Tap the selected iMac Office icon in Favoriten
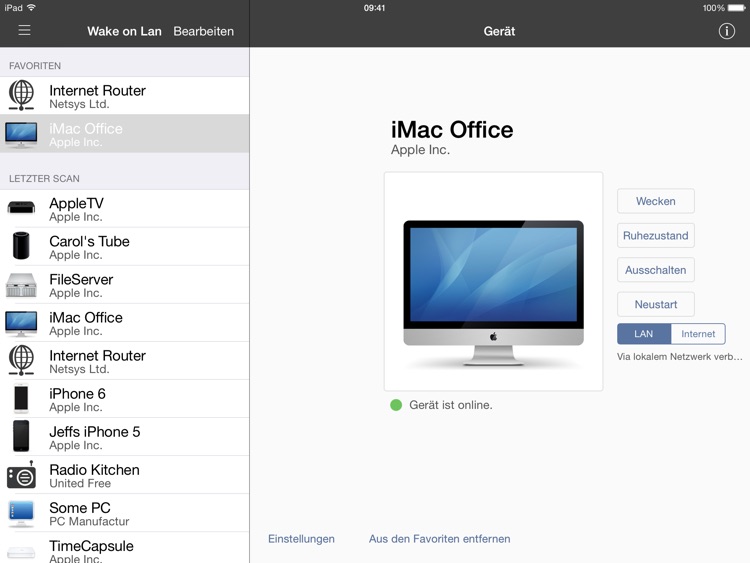The width and height of the screenshot is (750, 563). click(x=21, y=134)
